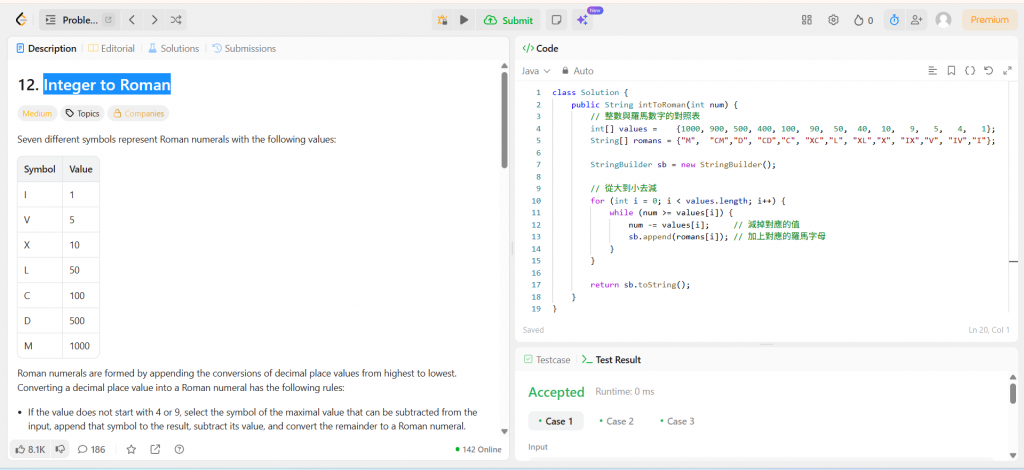Switch to the Editorial tab

[x=112, y=48]
